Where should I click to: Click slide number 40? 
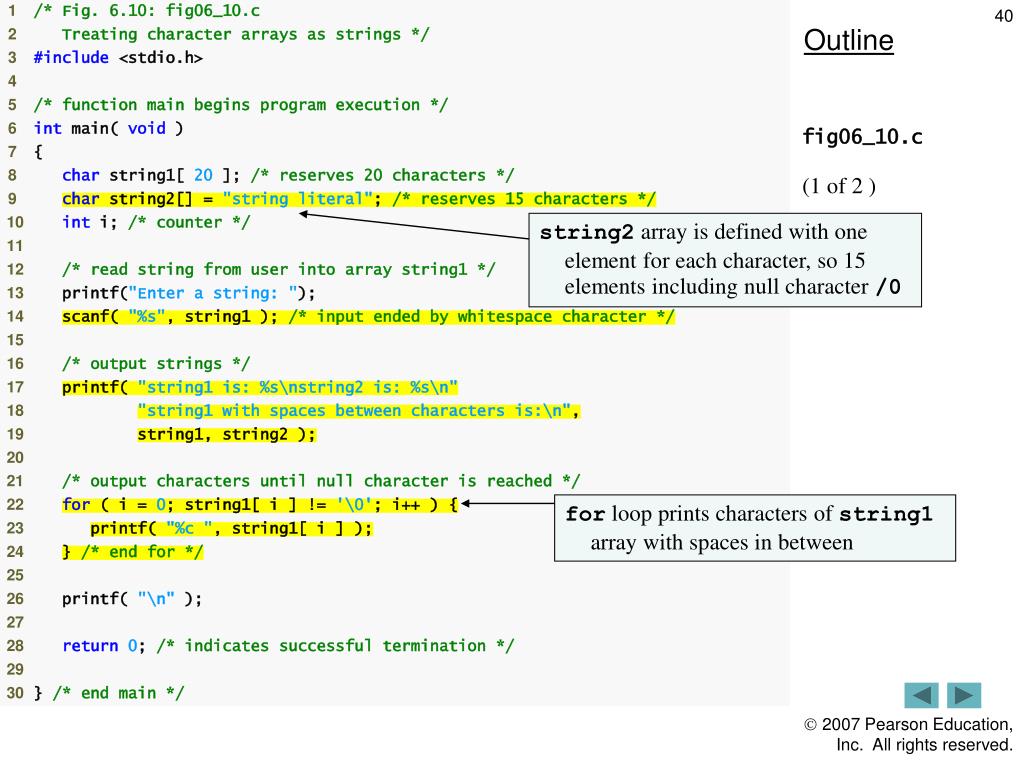coord(1003,16)
